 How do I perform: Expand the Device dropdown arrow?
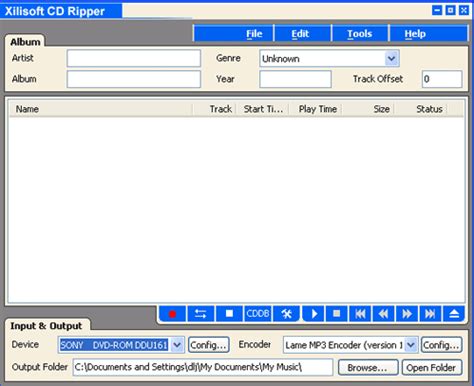click(x=177, y=345)
